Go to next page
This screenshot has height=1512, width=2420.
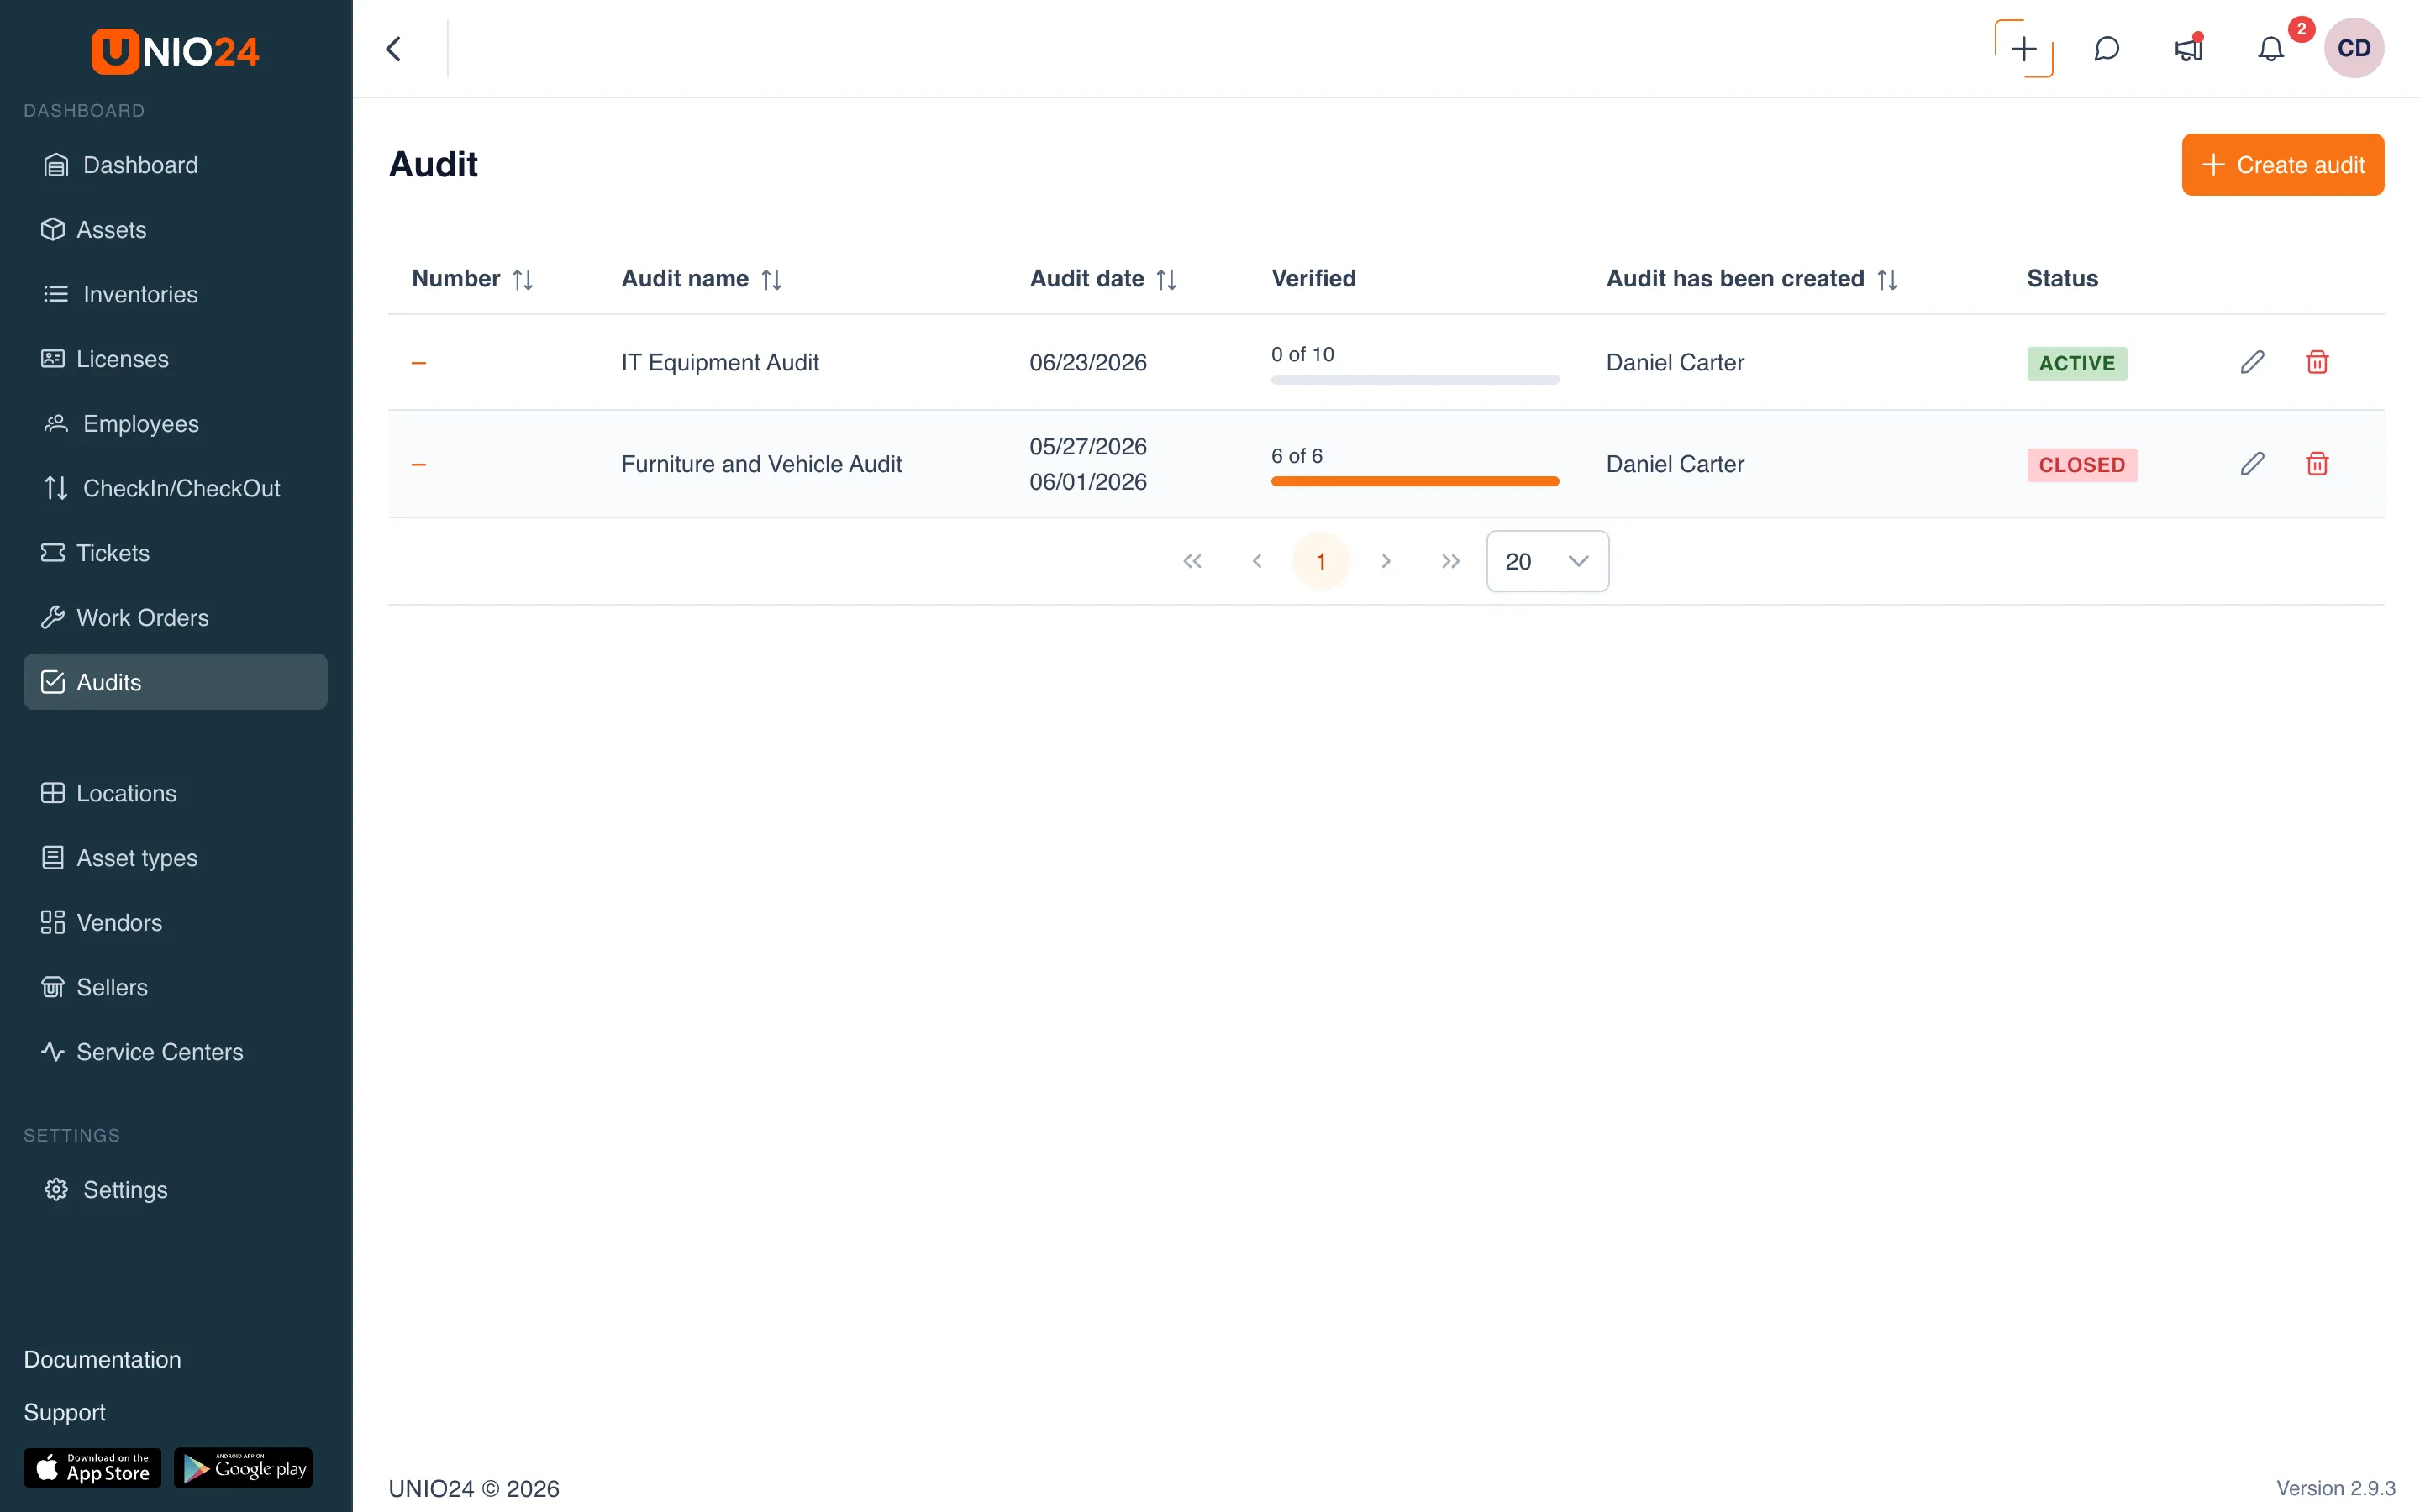click(1386, 561)
